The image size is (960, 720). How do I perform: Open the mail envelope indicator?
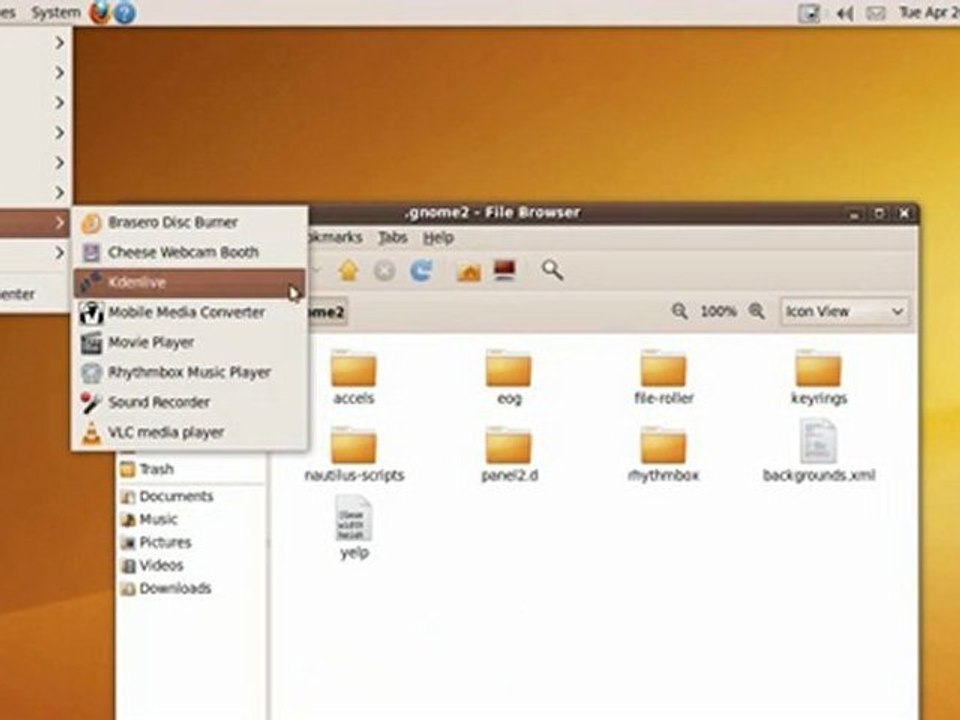tap(876, 13)
